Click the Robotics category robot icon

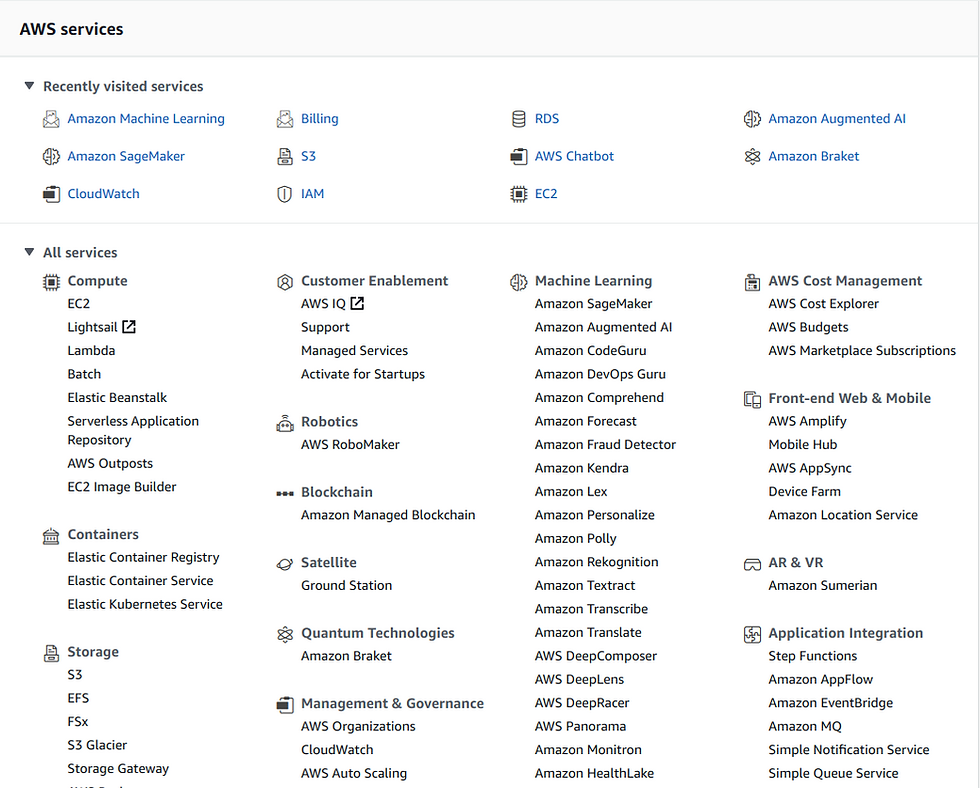[x=285, y=423]
